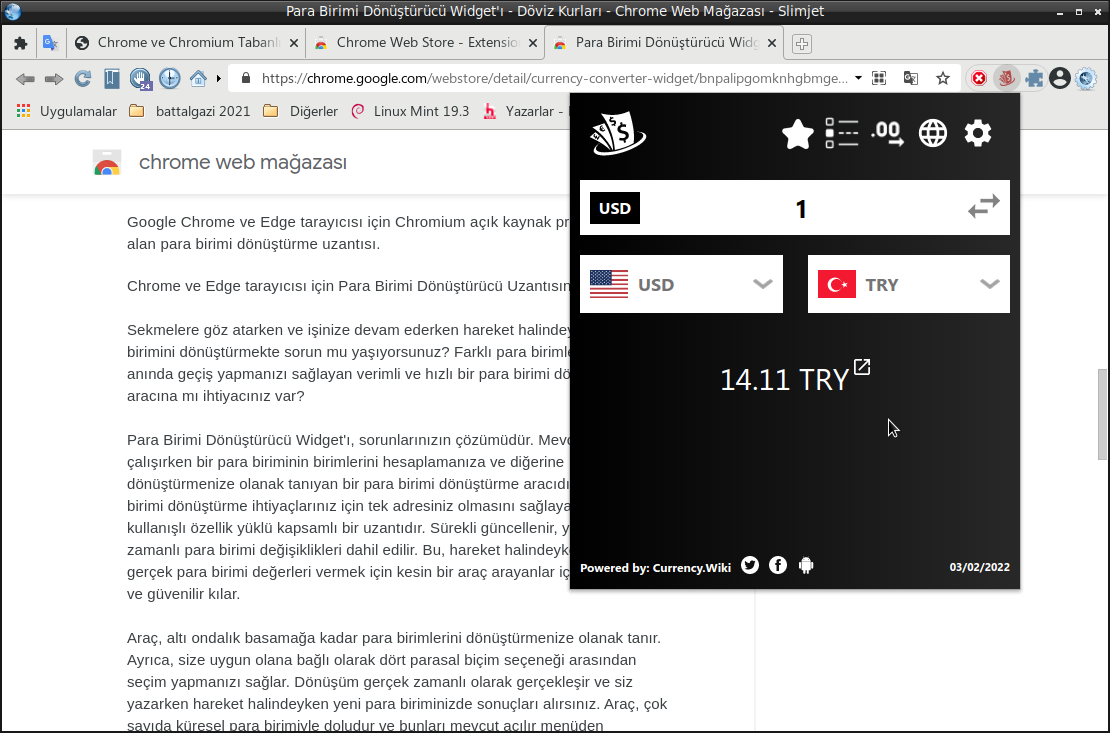Toggle the Currency Converter extension icon
The height and width of the screenshot is (733, 1110).
pos(1006,79)
